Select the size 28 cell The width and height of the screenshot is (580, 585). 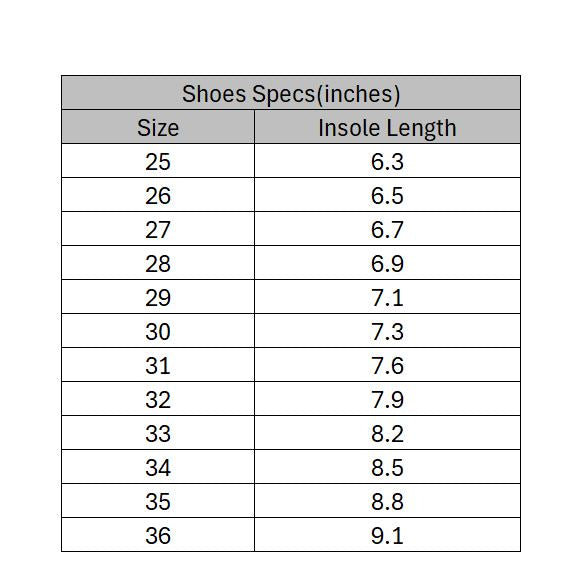click(x=158, y=263)
